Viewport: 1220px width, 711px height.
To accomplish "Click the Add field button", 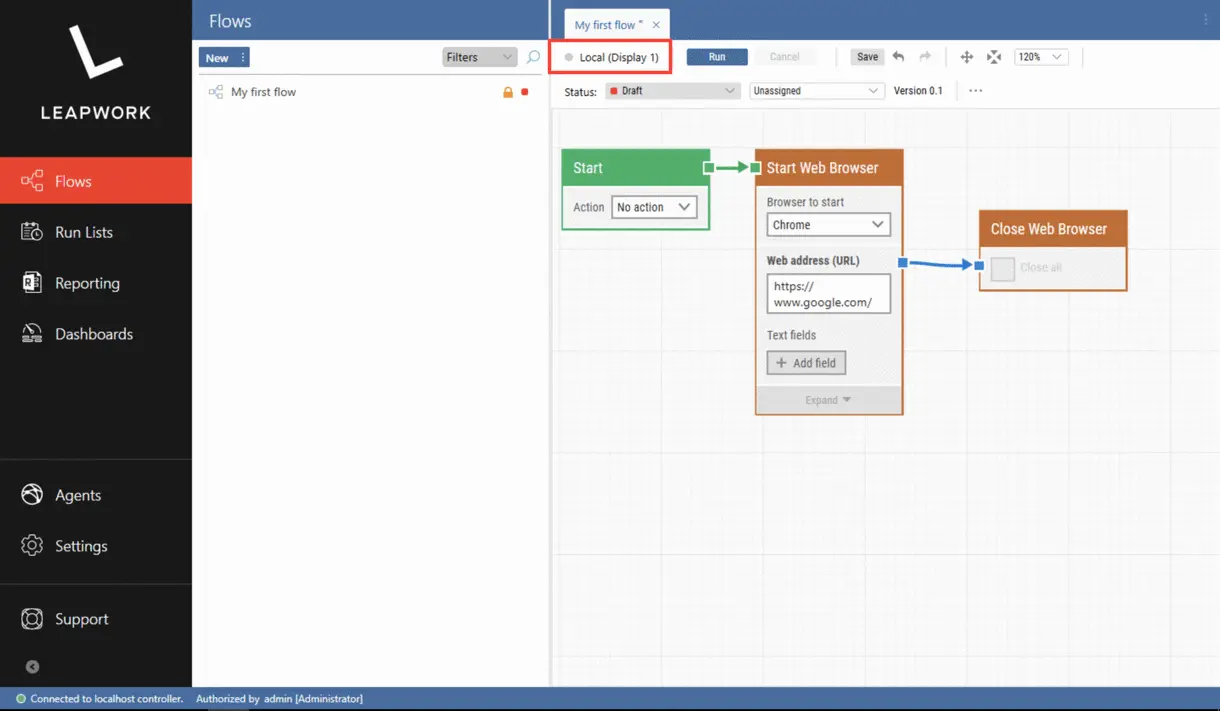I will (x=806, y=363).
